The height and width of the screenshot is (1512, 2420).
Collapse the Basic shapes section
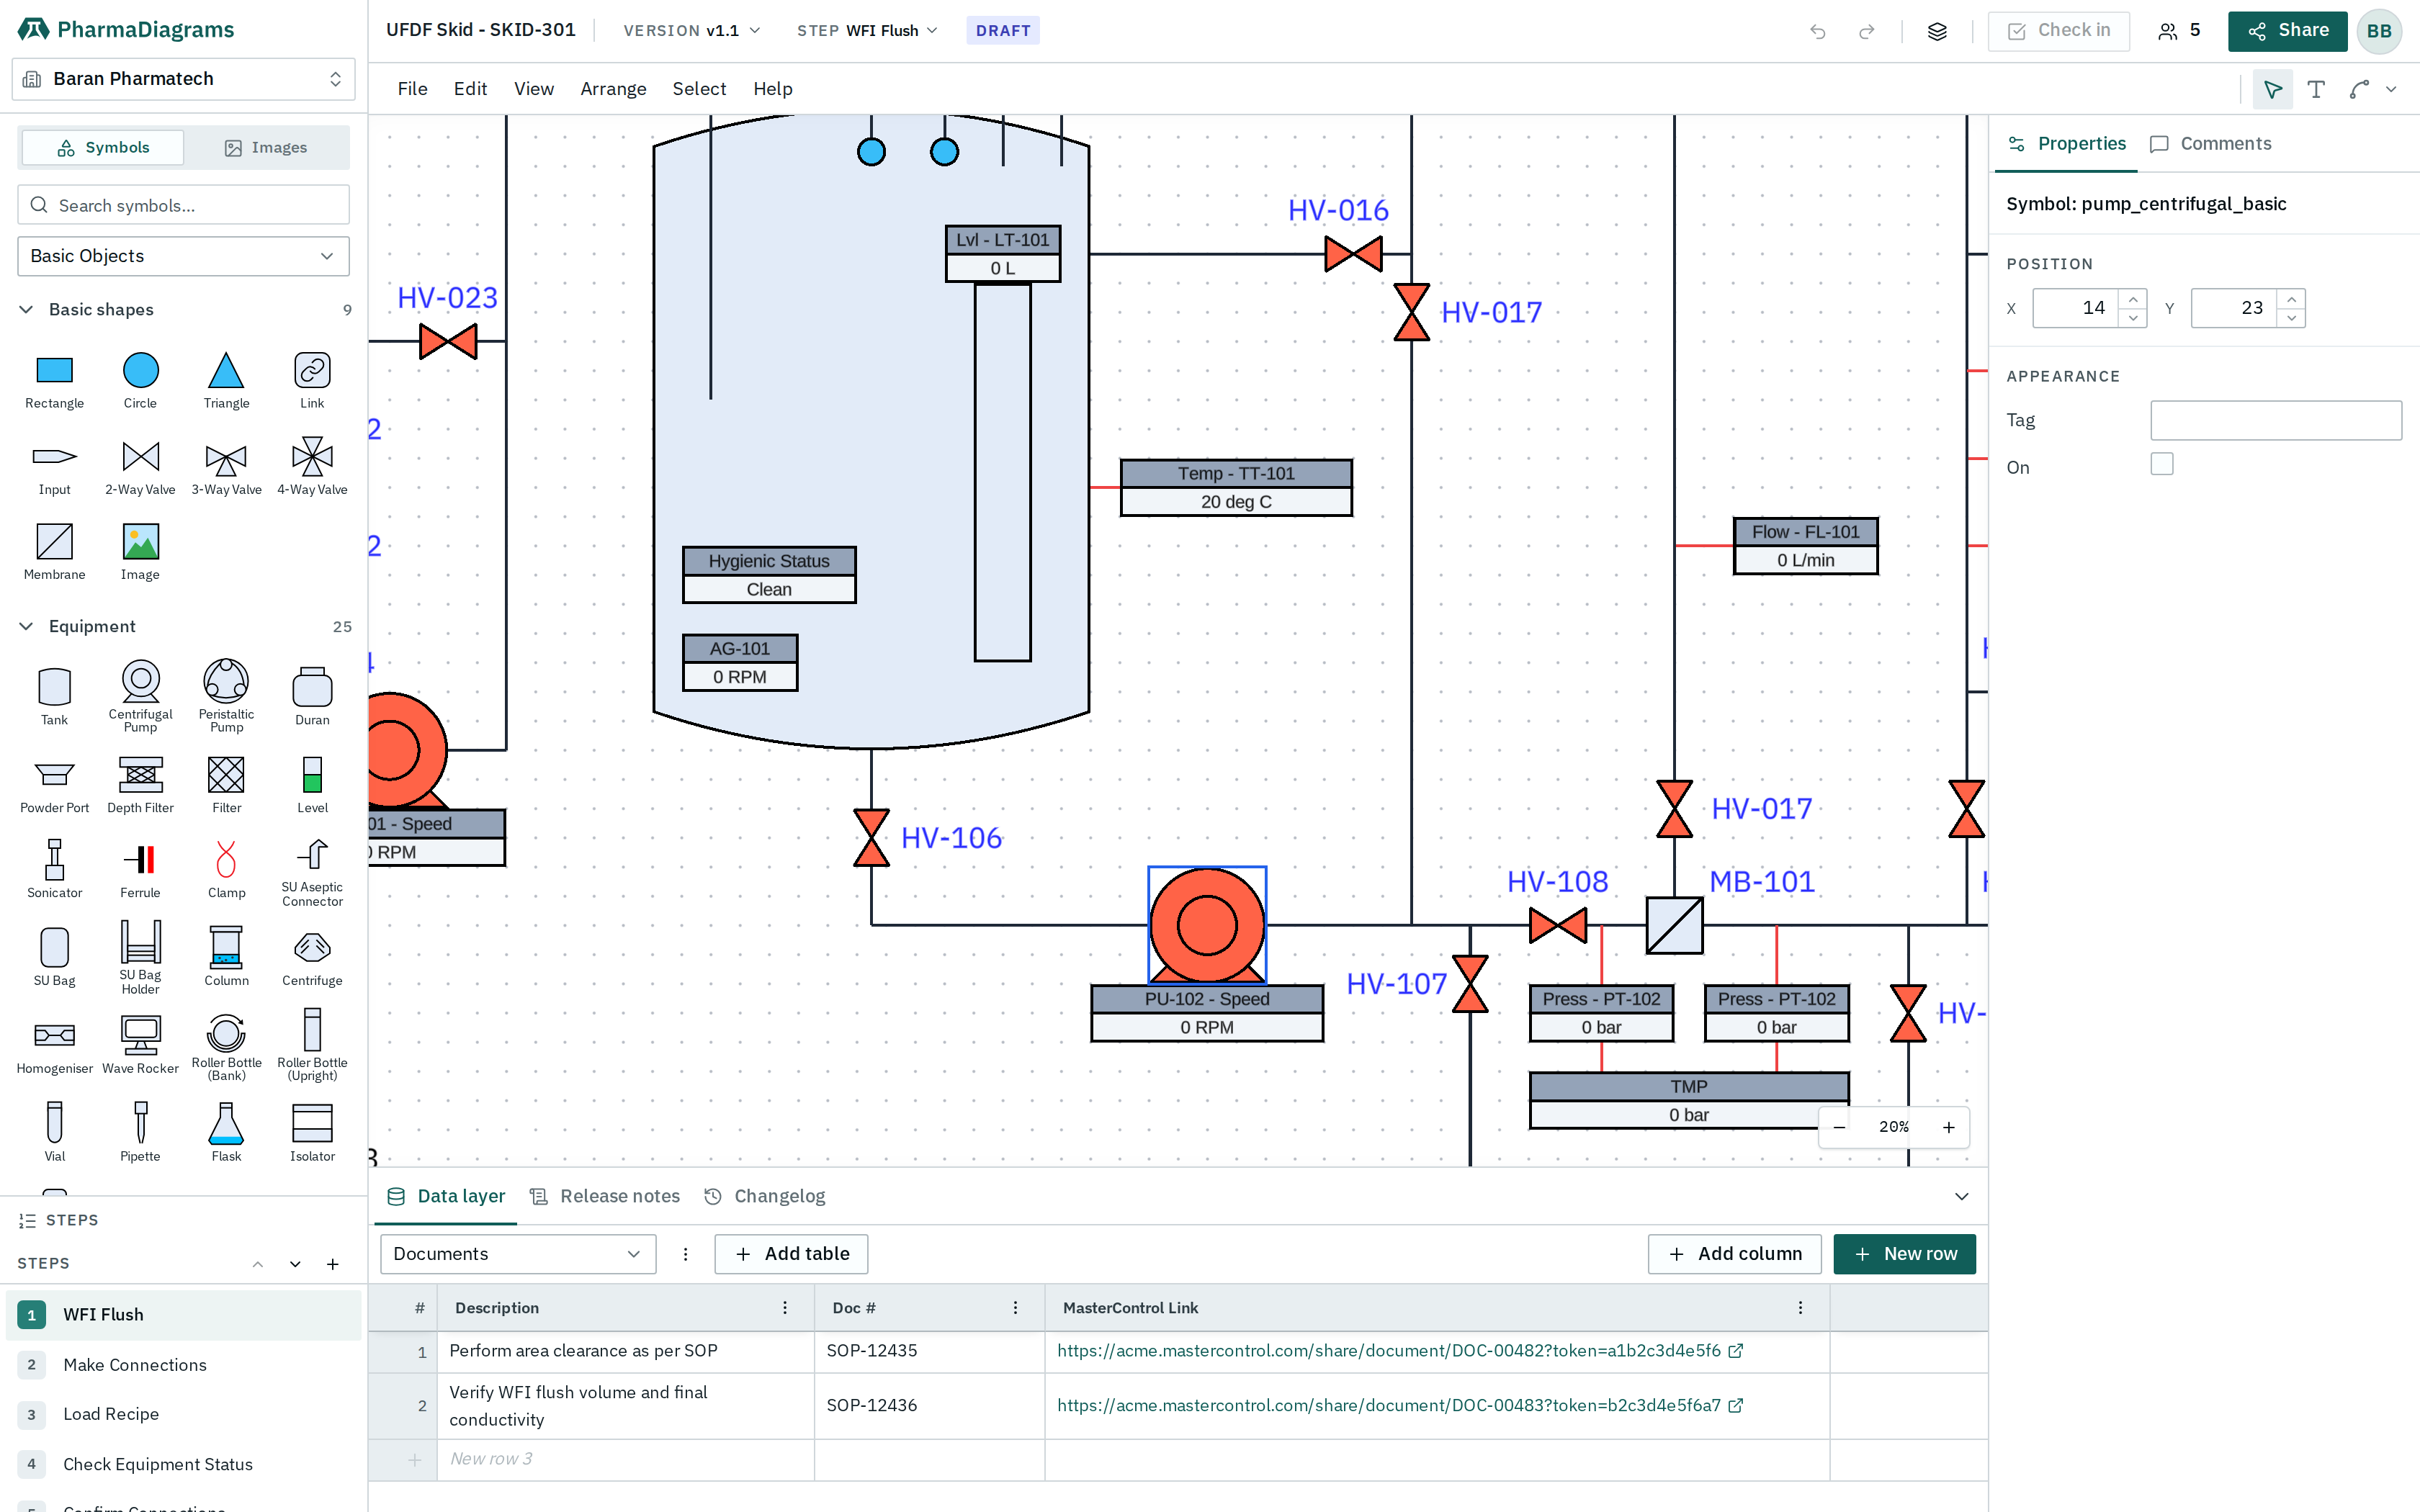(27, 310)
